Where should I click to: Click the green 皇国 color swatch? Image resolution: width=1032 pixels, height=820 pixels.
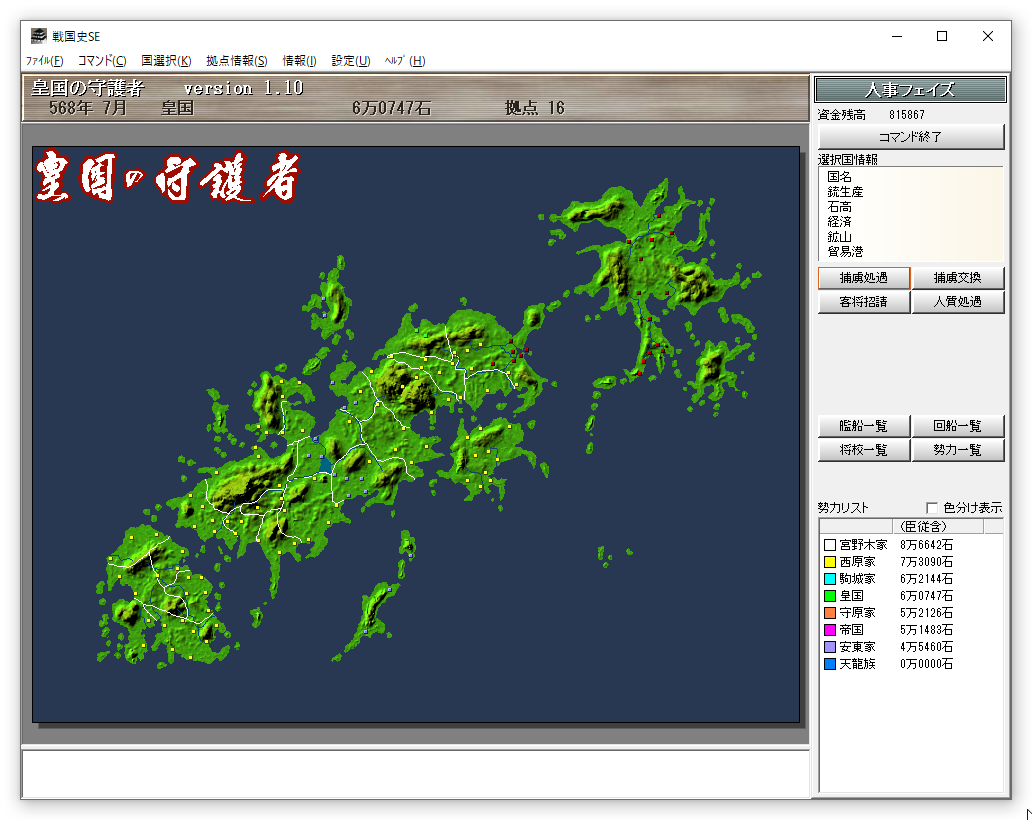(829, 596)
